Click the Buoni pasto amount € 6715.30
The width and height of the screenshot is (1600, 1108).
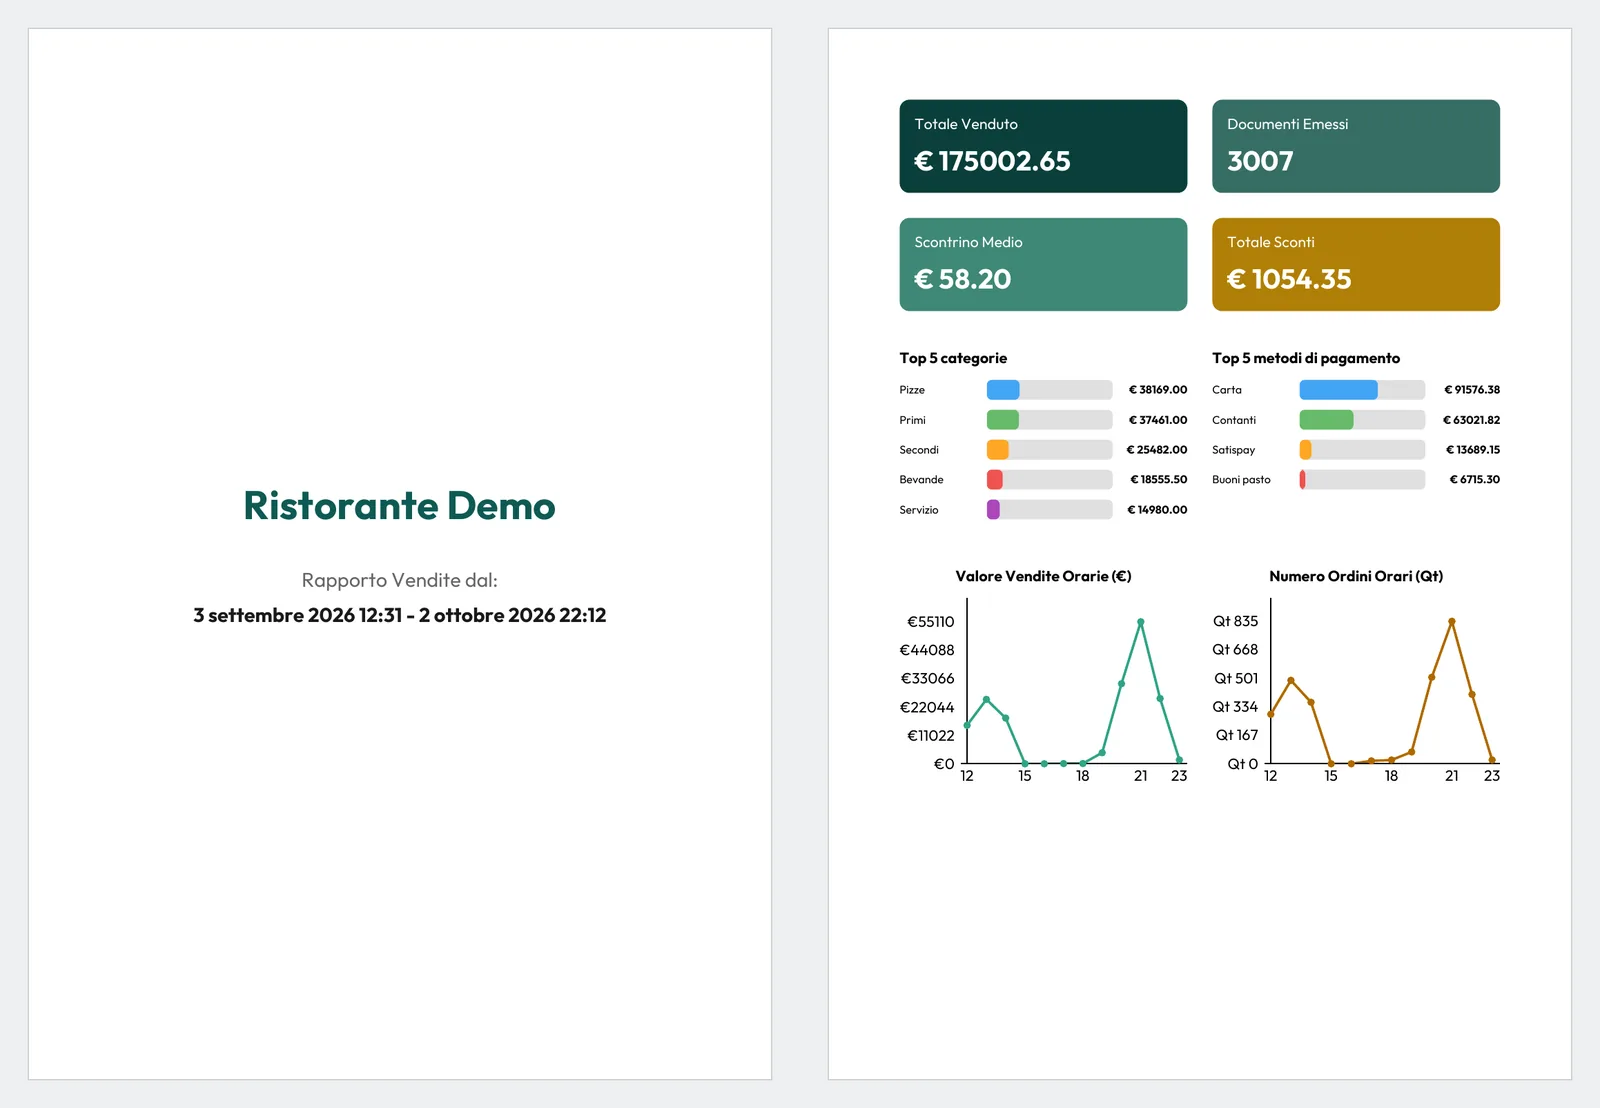(x=1475, y=480)
